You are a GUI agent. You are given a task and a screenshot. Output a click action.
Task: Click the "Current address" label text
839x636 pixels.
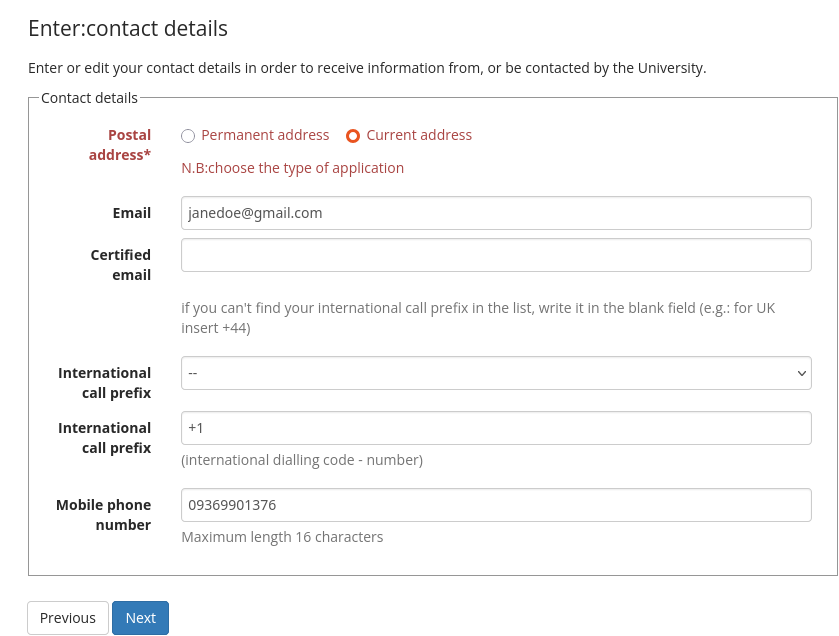[x=419, y=135]
